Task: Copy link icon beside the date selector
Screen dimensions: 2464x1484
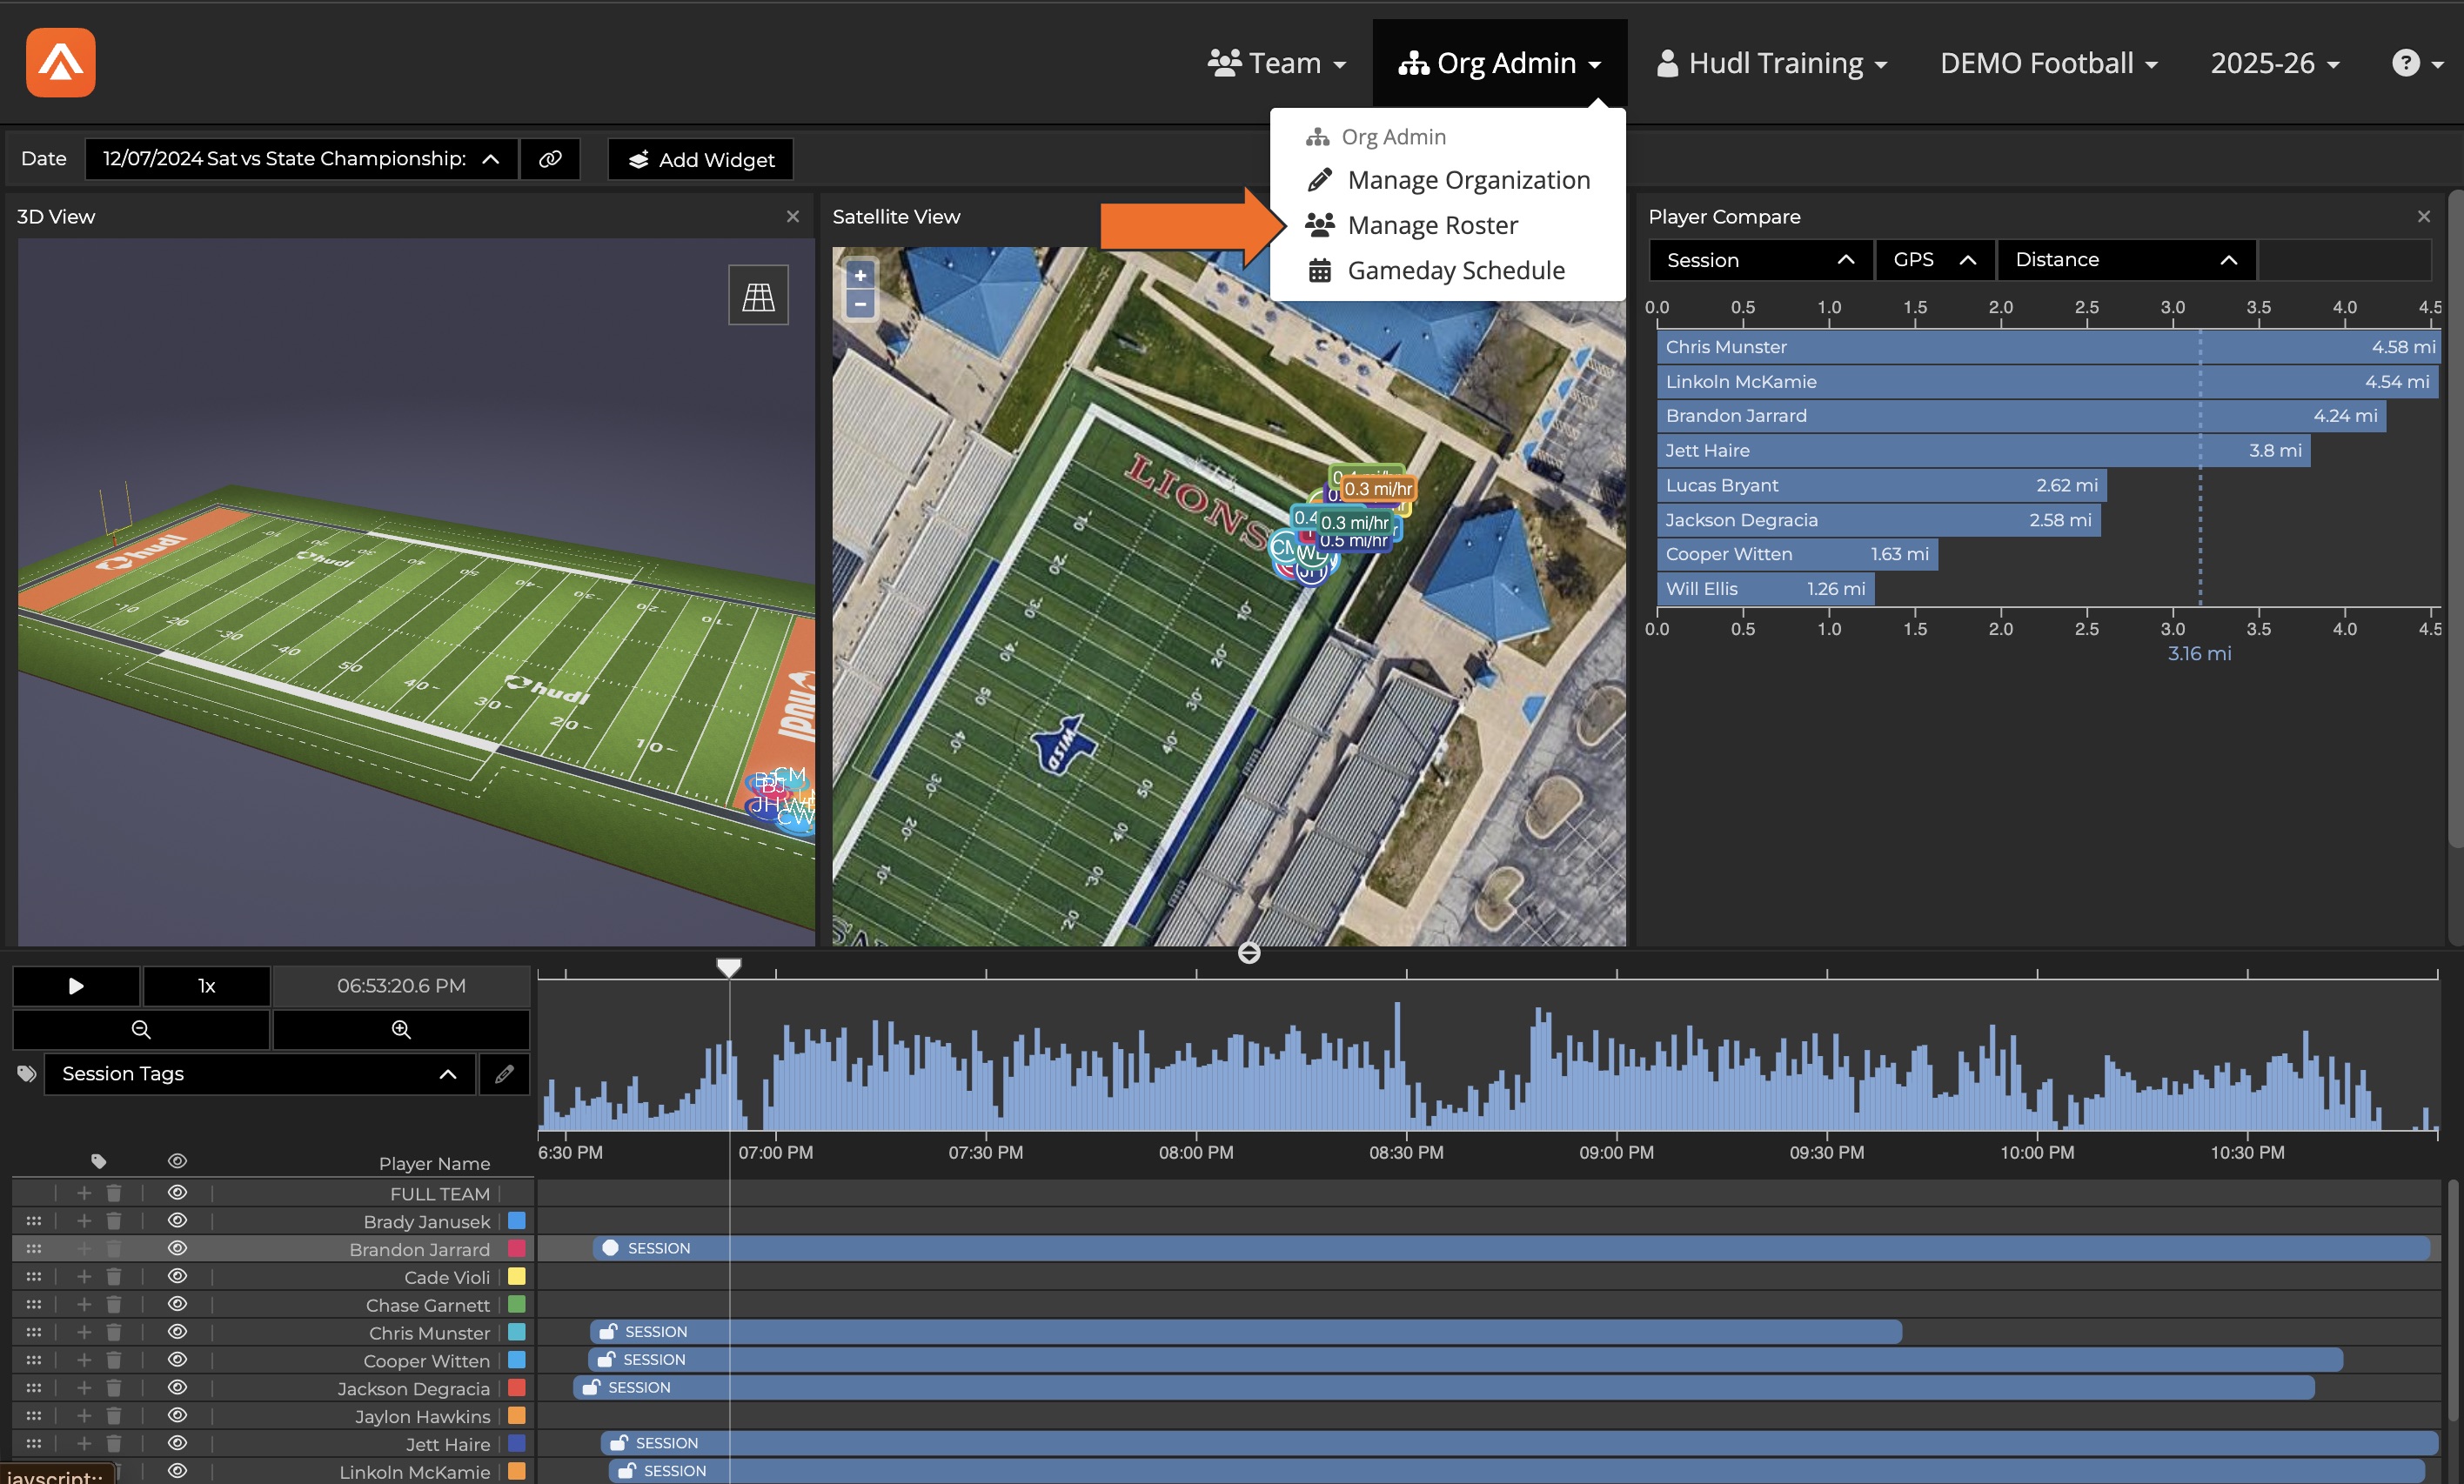Action: (x=550, y=159)
